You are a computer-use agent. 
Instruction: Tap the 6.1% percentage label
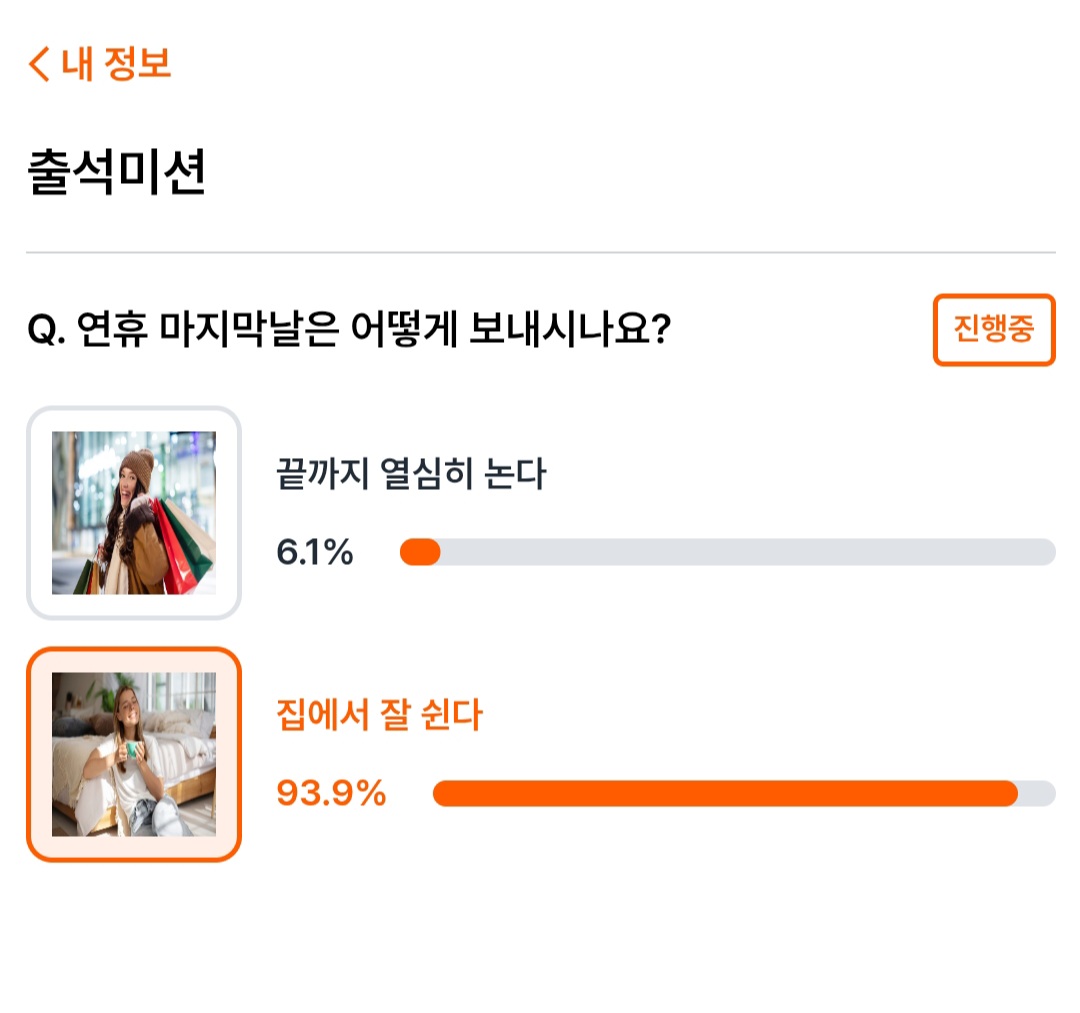pos(315,552)
